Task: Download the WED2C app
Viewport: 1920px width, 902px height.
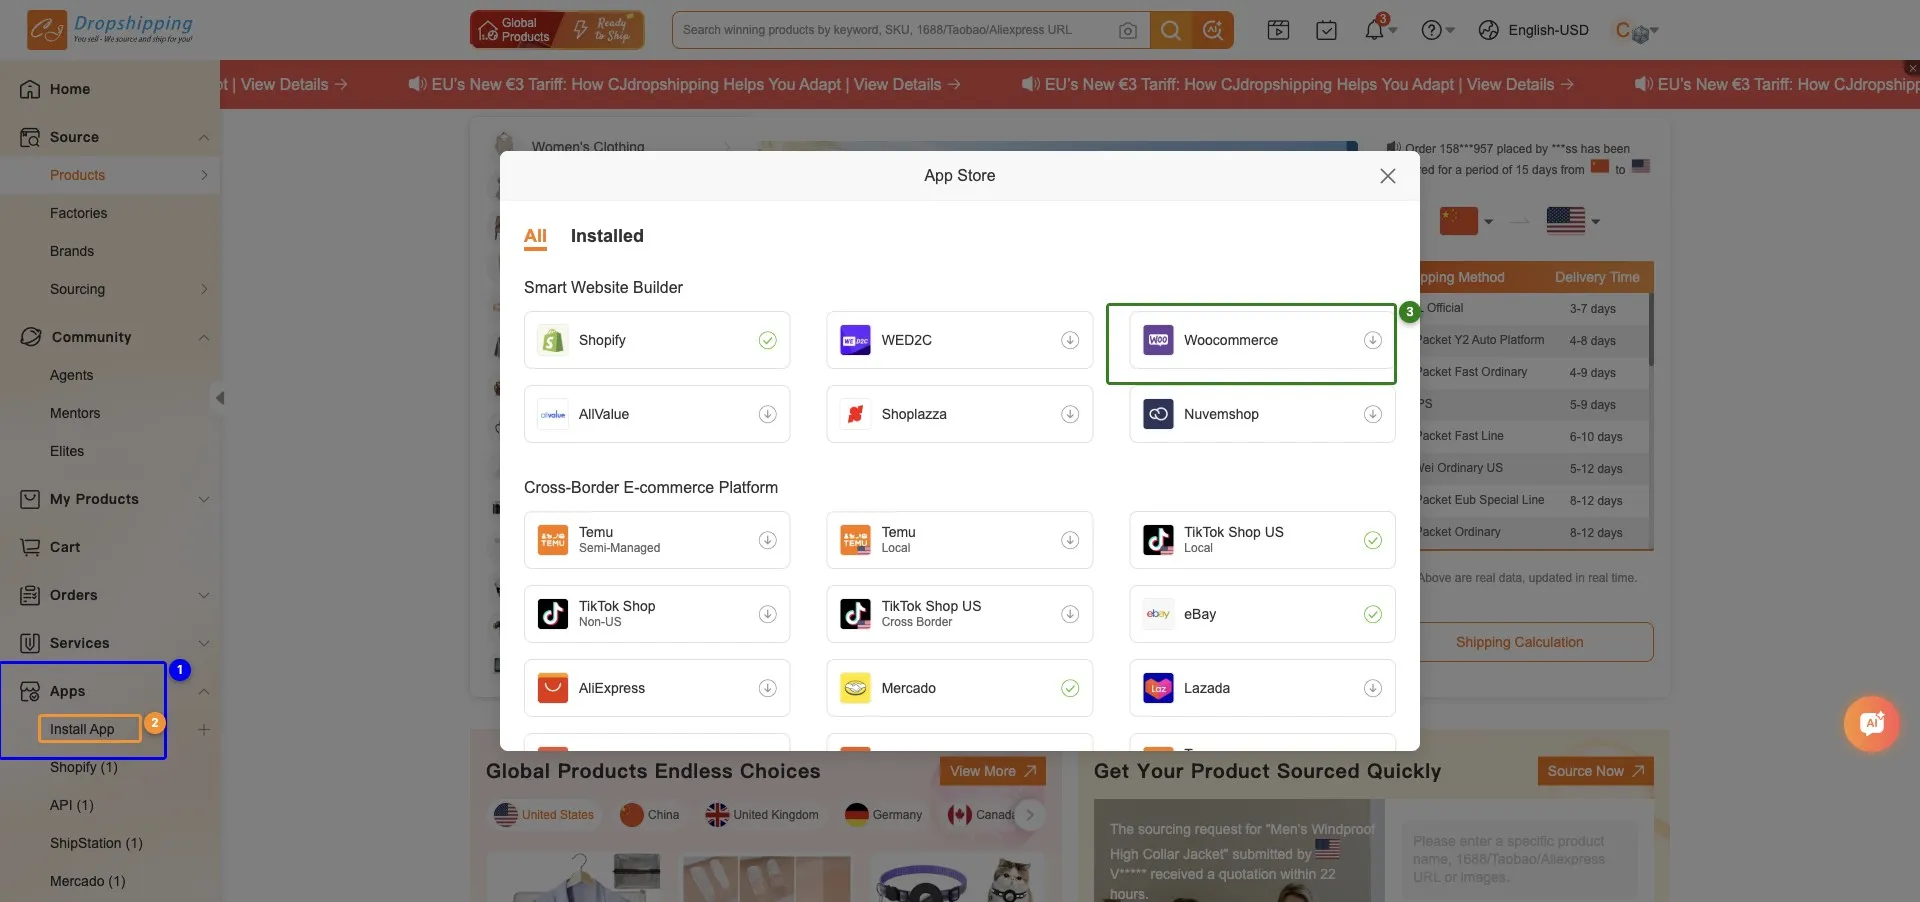Action: coord(1070,340)
